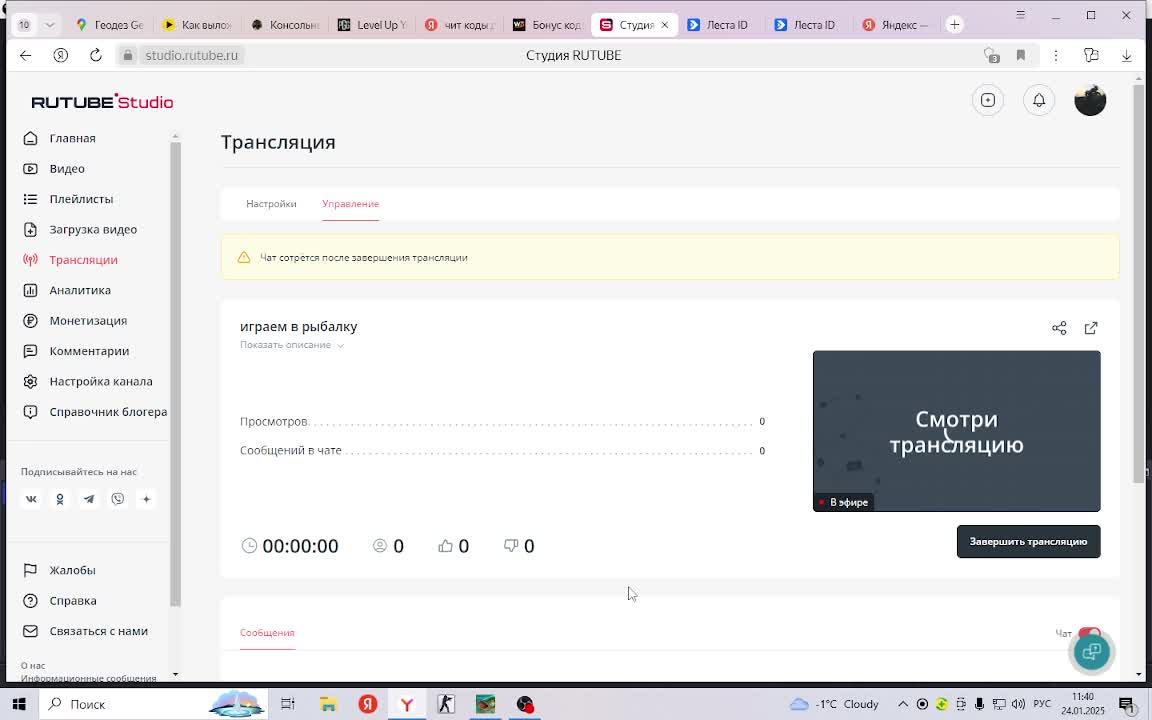Switch to the Управление tab
This screenshot has height=720, width=1152.
pyautogui.click(x=350, y=204)
